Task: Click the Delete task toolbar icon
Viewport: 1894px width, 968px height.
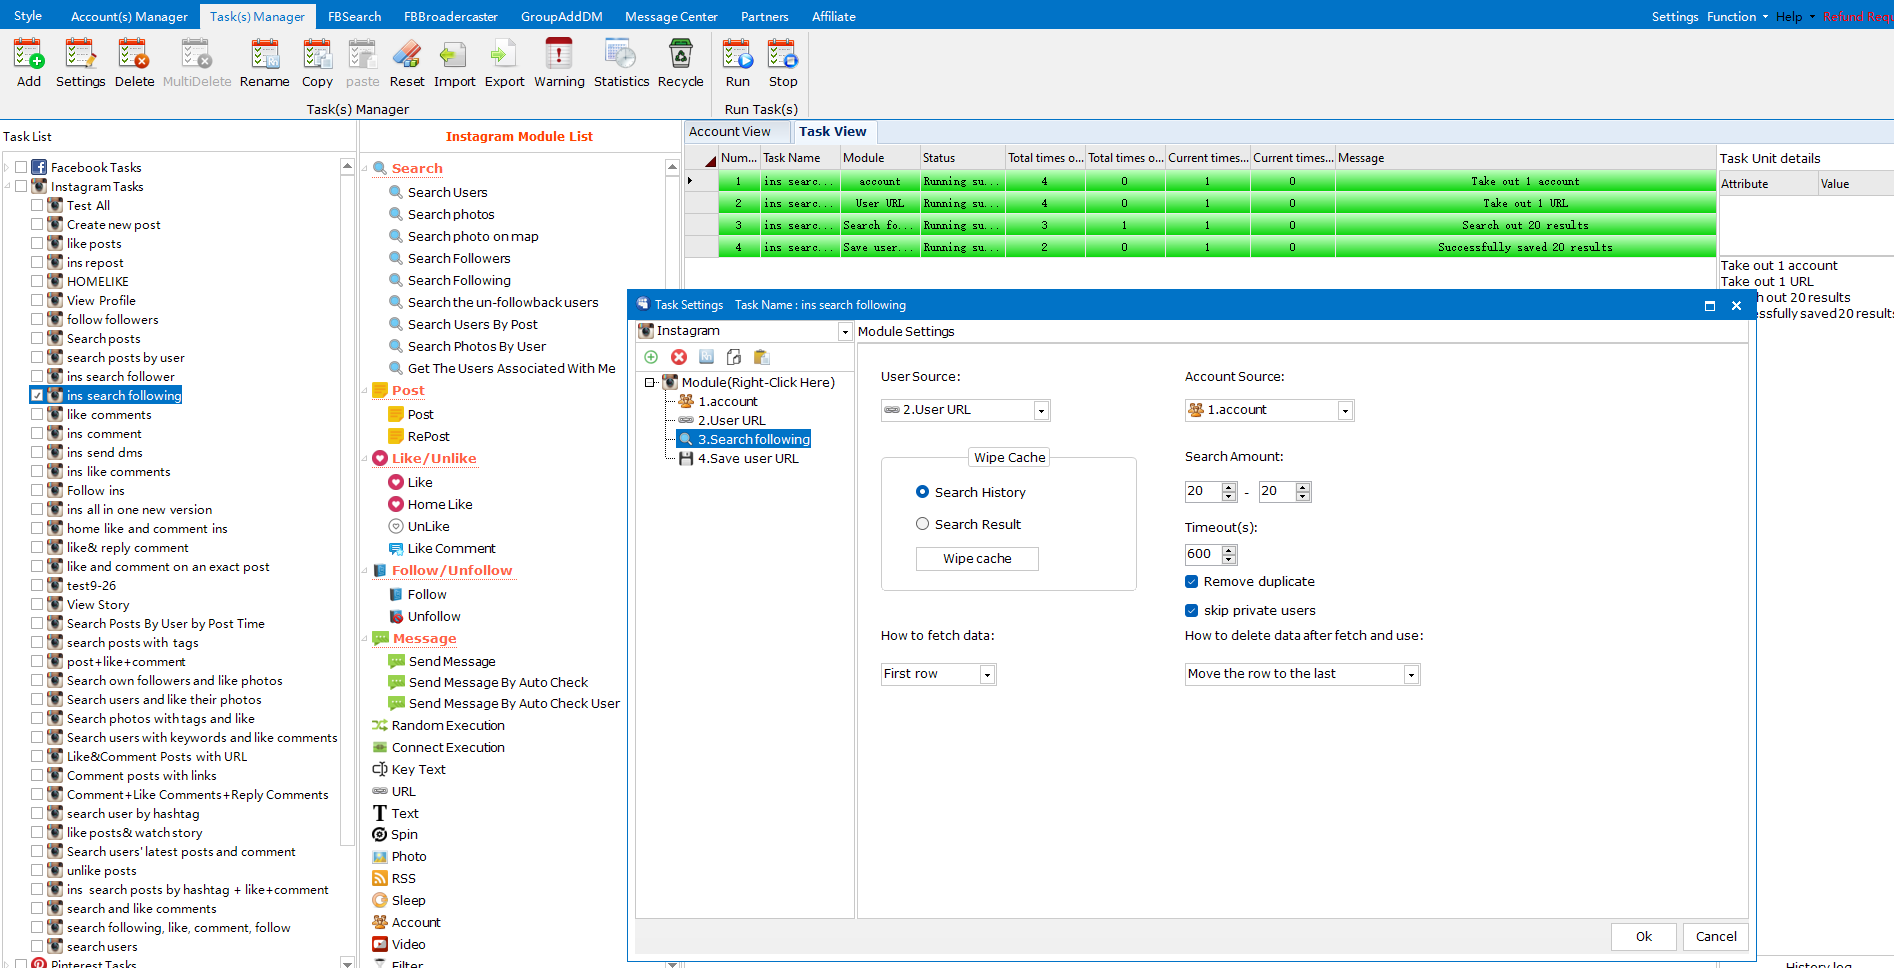Action: click(x=134, y=62)
